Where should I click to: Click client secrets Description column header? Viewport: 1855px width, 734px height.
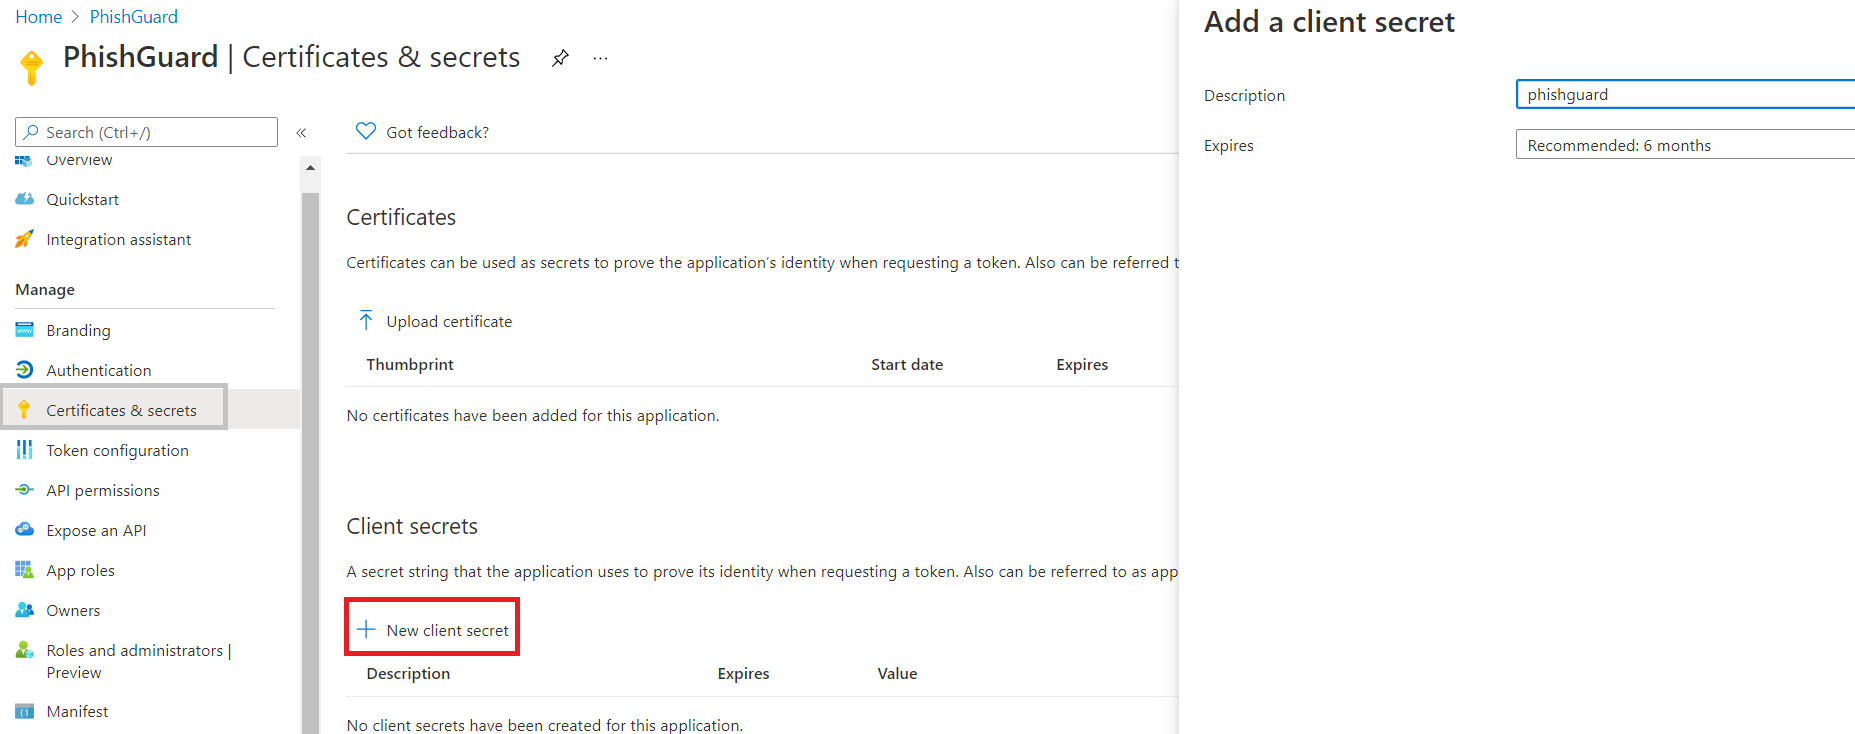[x=408, y=673]
